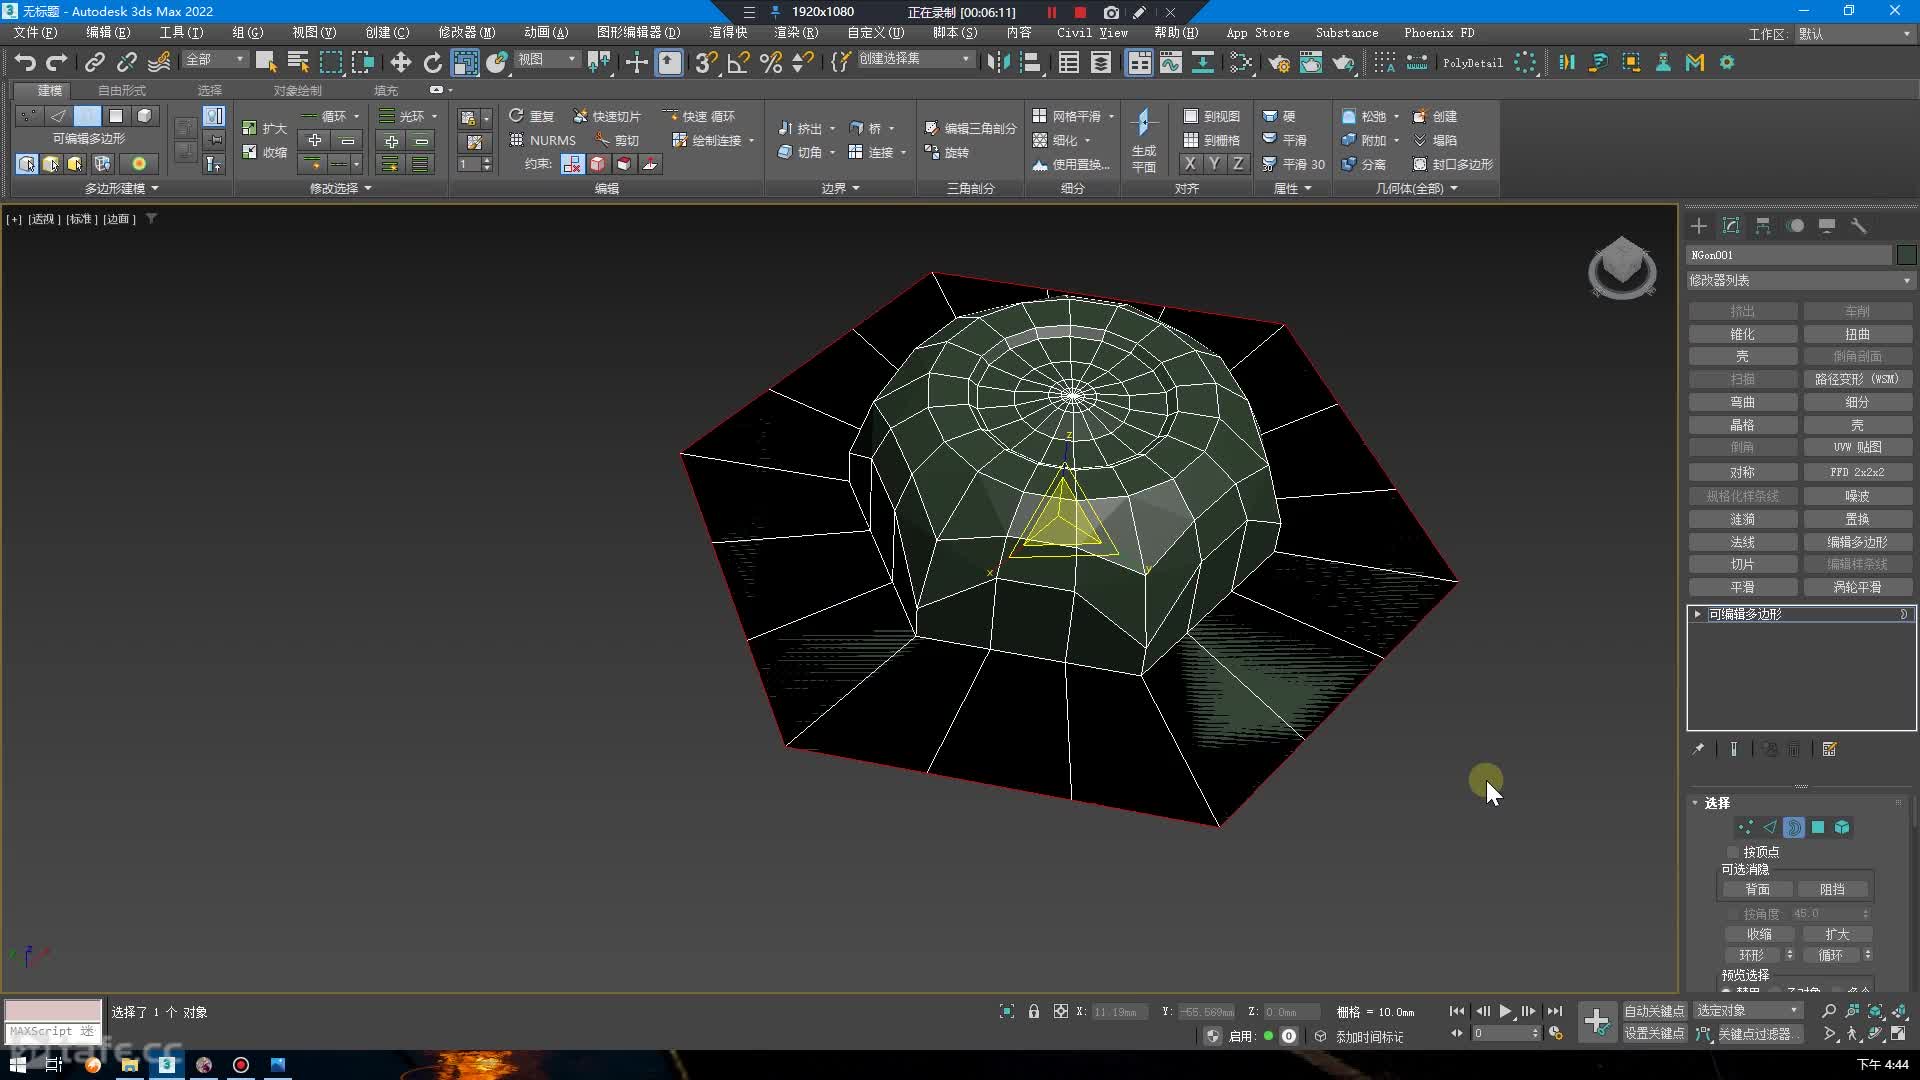Screen dimensions: 1920x1080
Task: Expand the 多边形建模 panel dropdown
Action: pyautogui.click(x=121, y=188)
